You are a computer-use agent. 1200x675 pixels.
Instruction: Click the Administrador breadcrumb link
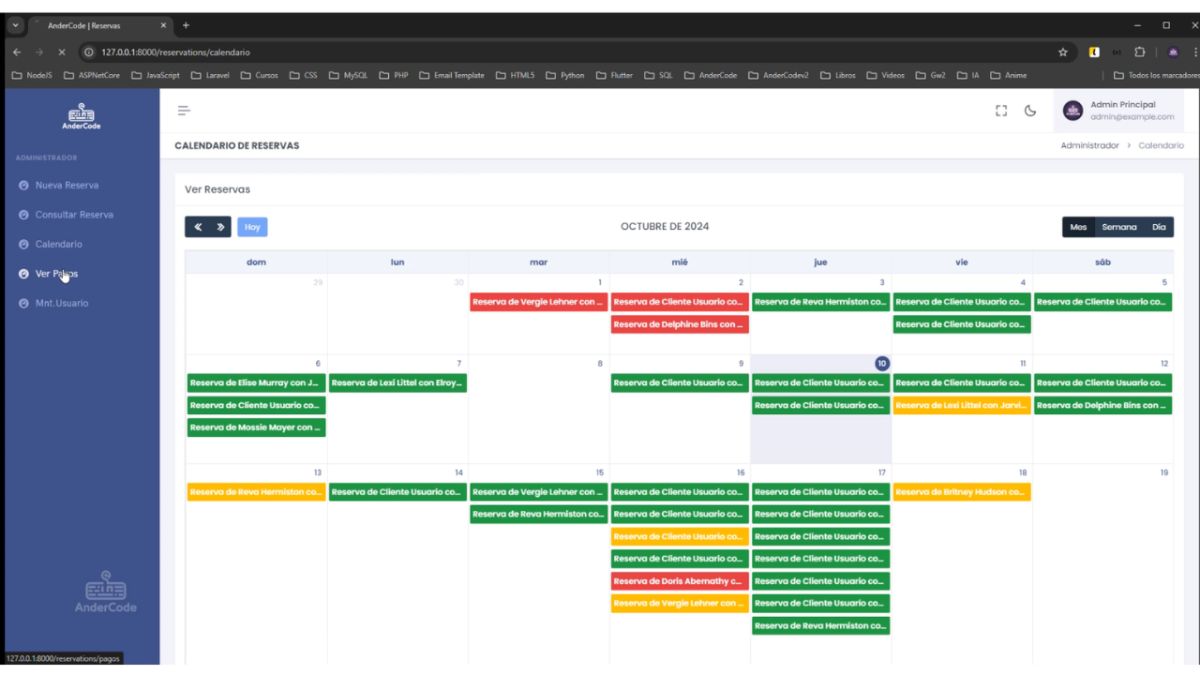1089,146
